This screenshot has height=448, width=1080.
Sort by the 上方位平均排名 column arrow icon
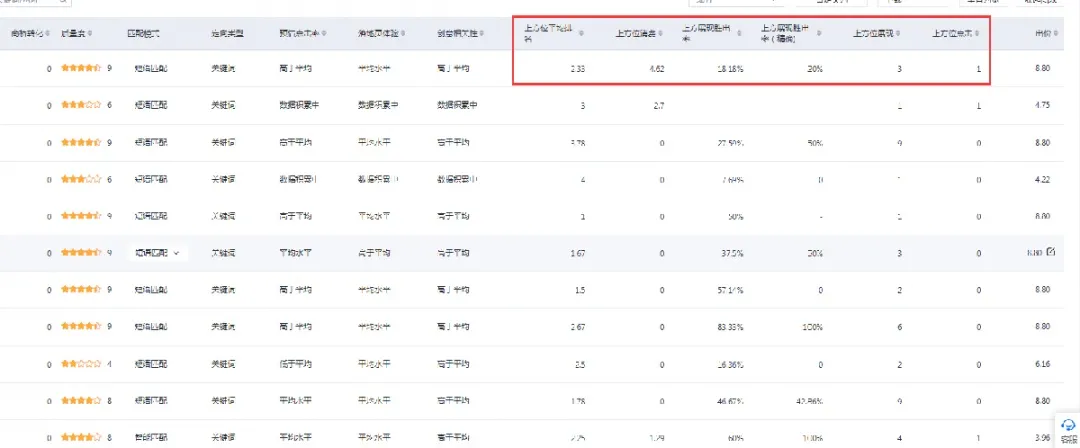point(581,33)
